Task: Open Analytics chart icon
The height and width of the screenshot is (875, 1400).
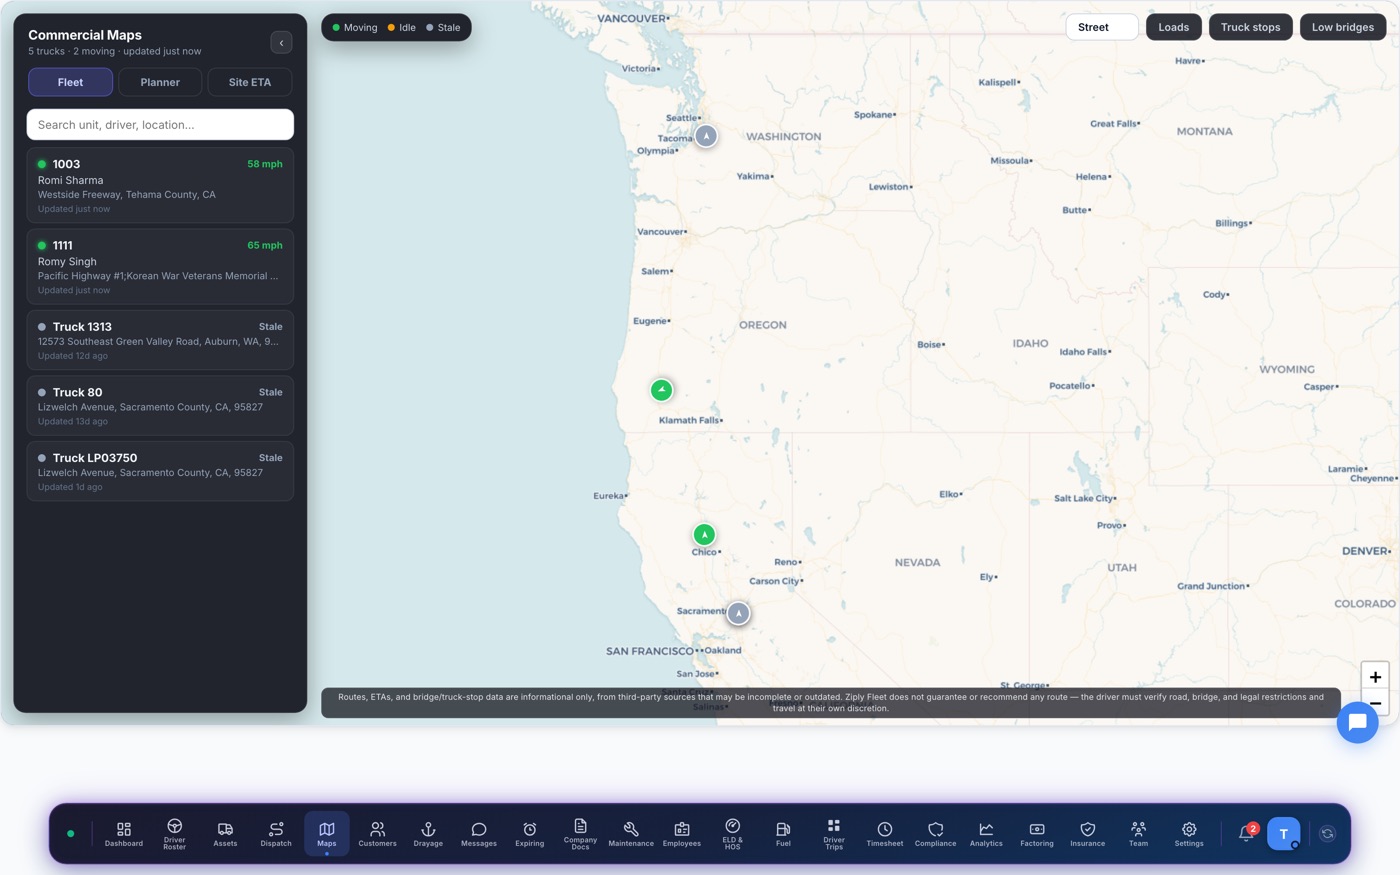Action: (986, 834)
